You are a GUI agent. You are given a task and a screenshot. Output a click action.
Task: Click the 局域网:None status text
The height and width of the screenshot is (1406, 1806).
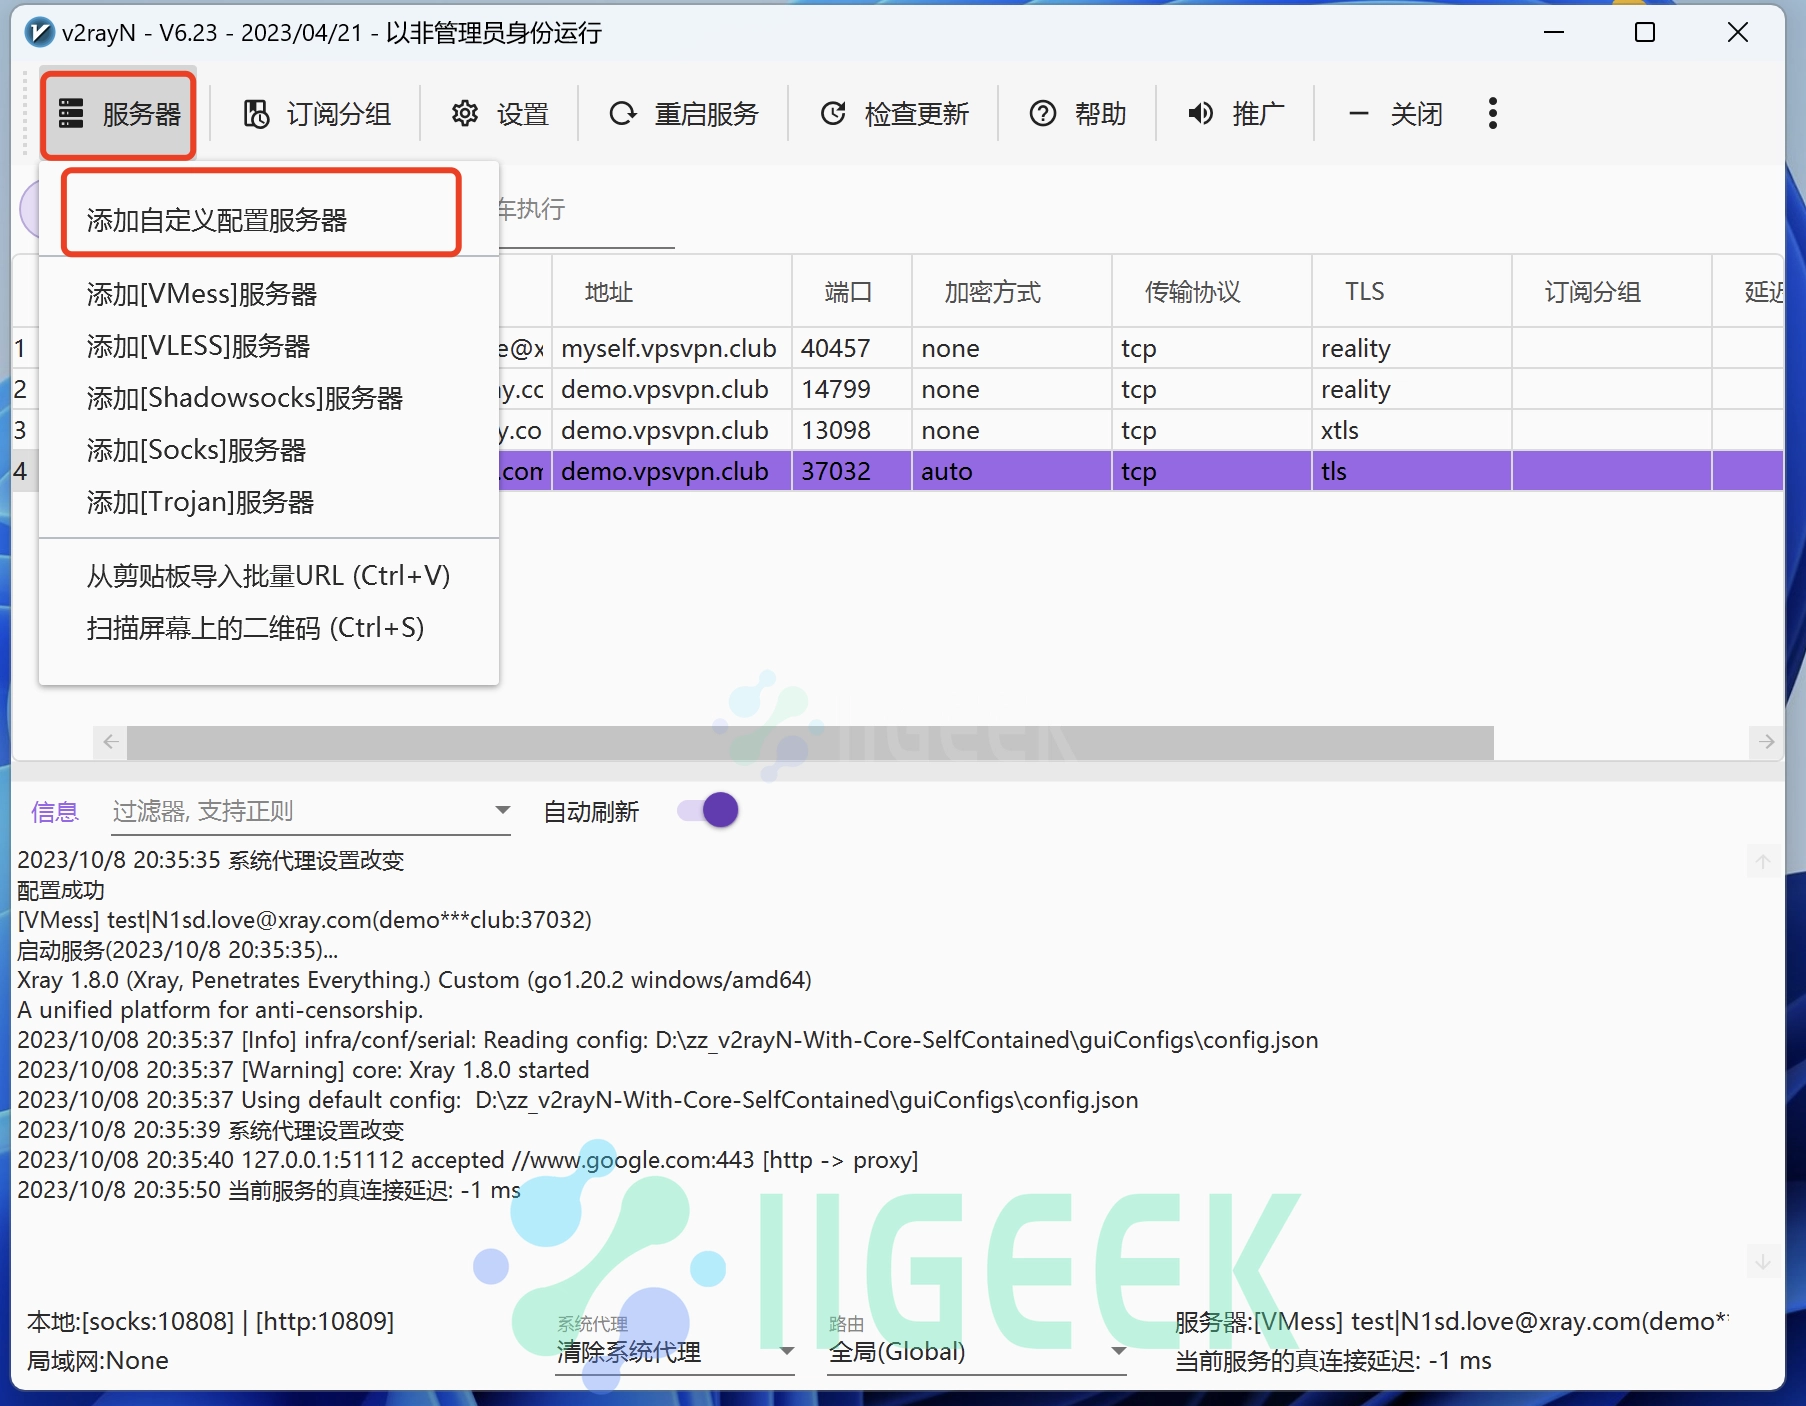point(98,1361)
